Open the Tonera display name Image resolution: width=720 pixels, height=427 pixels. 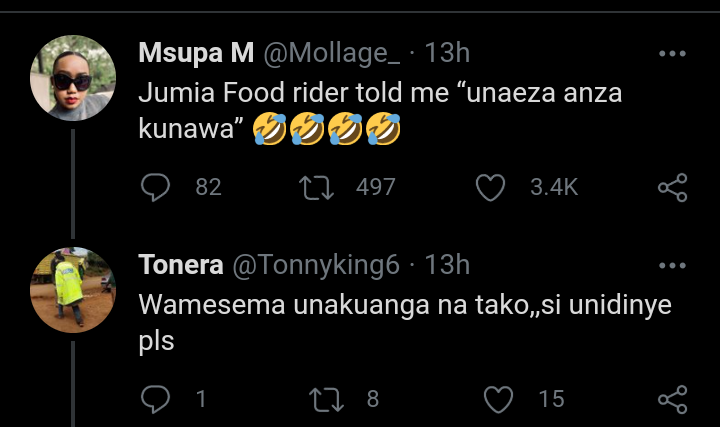point(180,265)
